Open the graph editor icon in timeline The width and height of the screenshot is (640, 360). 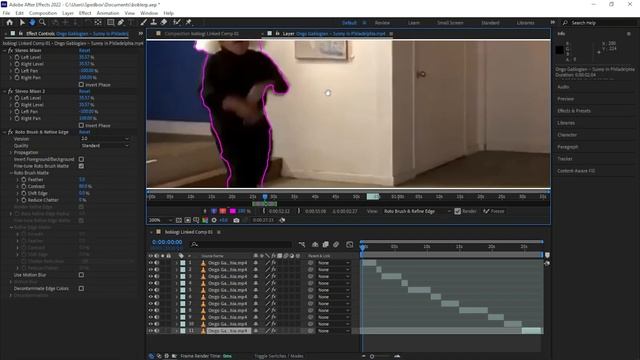[349, 244]
